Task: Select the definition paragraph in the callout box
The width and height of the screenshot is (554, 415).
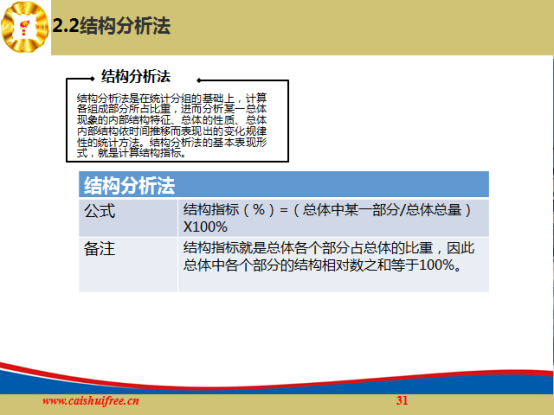Action: click(x=172, y=125)
